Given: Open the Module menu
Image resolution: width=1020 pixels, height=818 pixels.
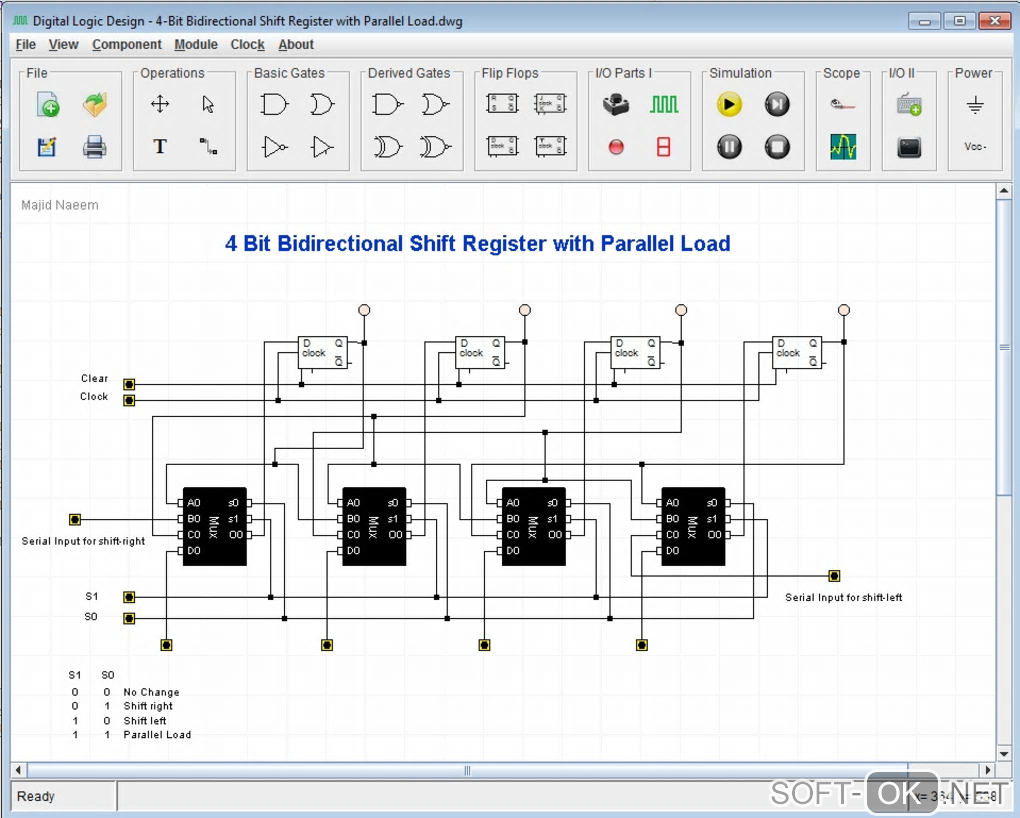Looking at the screenshot, I should click(x=196, y=44).
